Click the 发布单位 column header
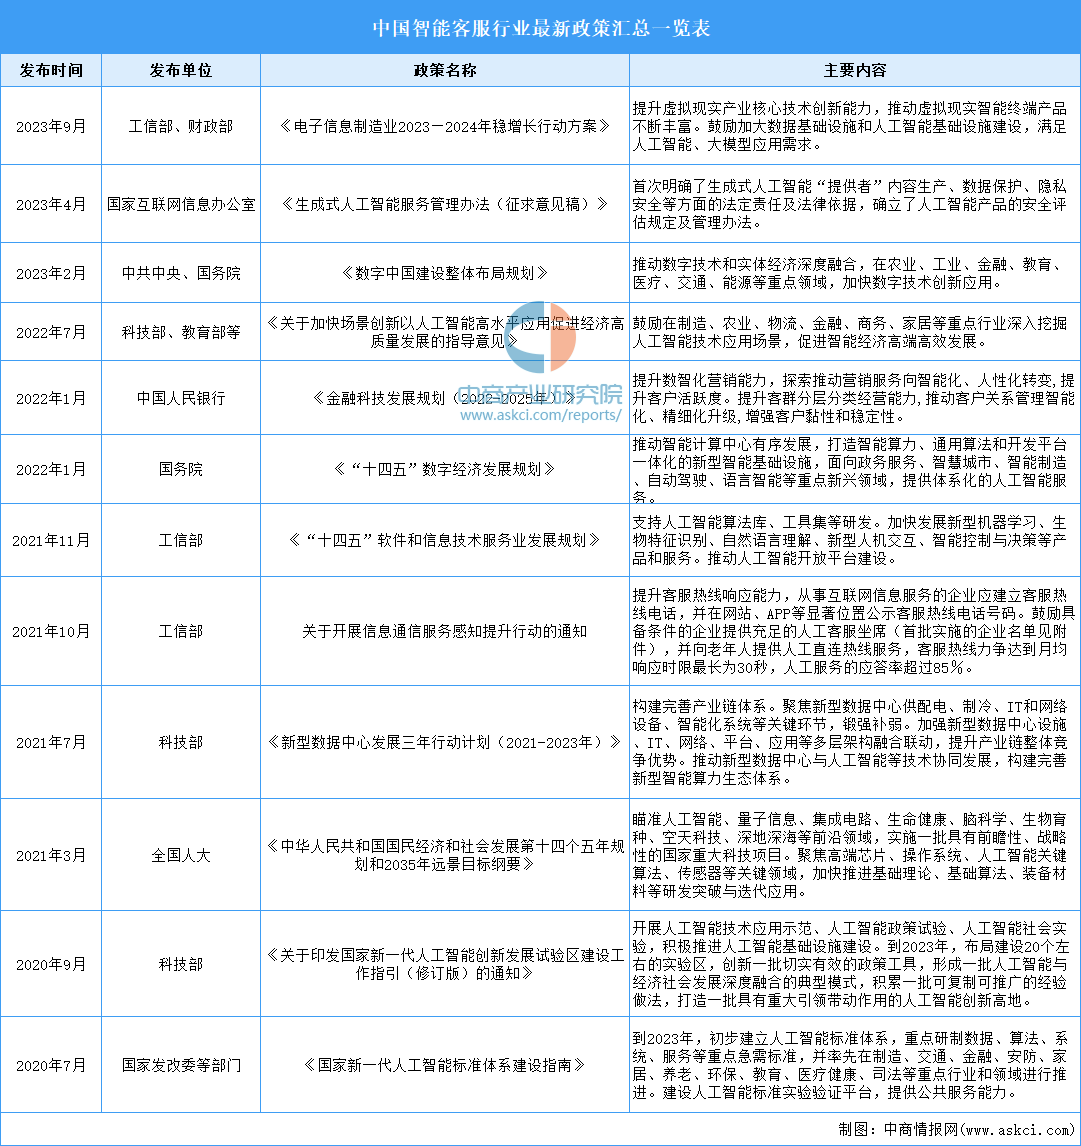 pyautogui.click(x=181, y=70)
